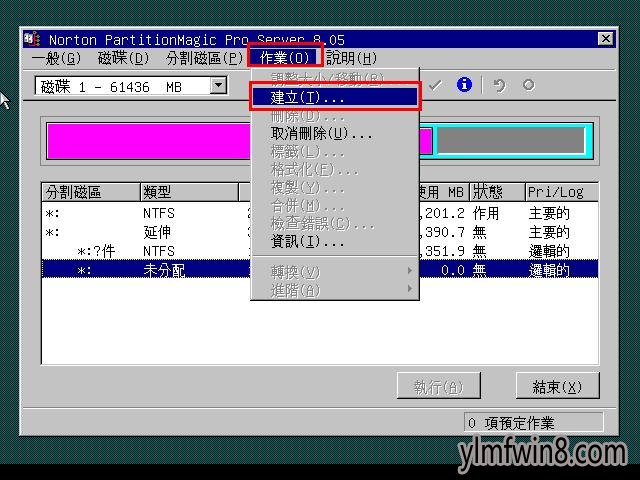Click the apply checkmark toolbar icon
640x480 pixels.
pyautogui.click(x=436, y=85)
